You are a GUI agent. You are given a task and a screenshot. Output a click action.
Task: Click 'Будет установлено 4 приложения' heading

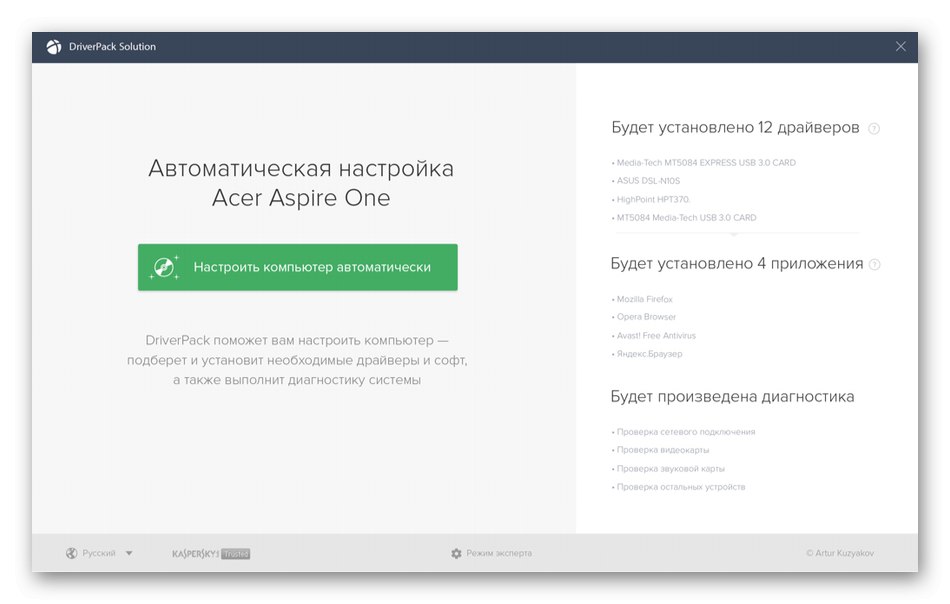pyautogui.click(x=737, y=264)
